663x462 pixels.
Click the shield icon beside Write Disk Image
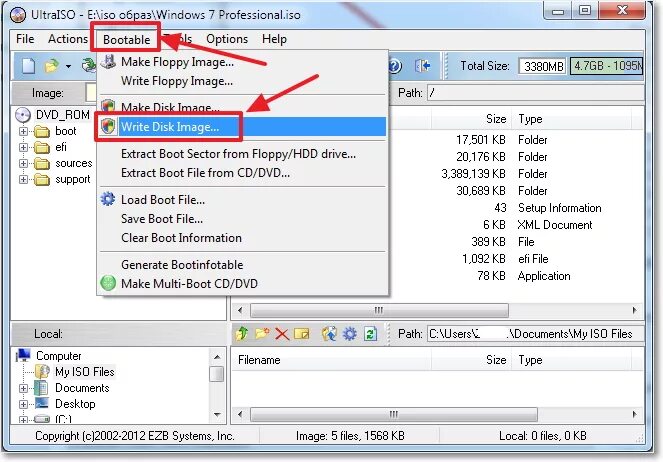(x=108, y=126)
